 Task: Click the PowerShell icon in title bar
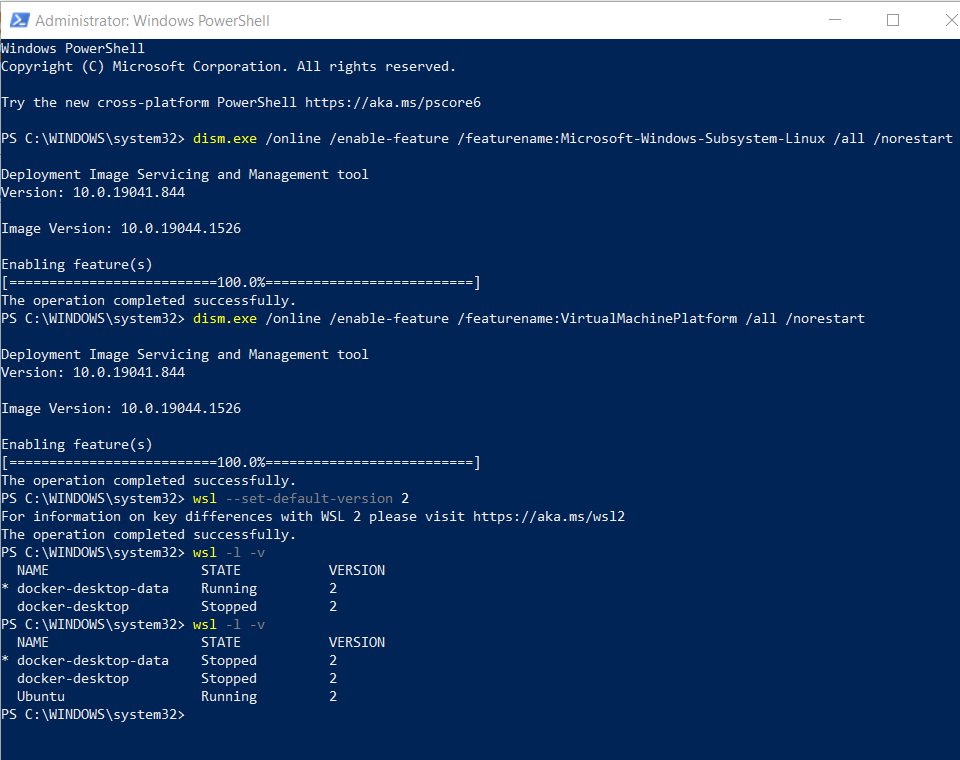(x=19, y=20)
